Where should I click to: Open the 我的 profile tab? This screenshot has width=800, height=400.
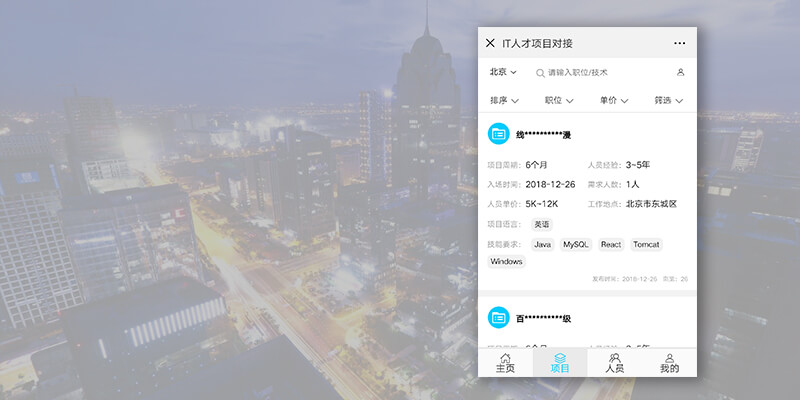[x=669, y=363]
